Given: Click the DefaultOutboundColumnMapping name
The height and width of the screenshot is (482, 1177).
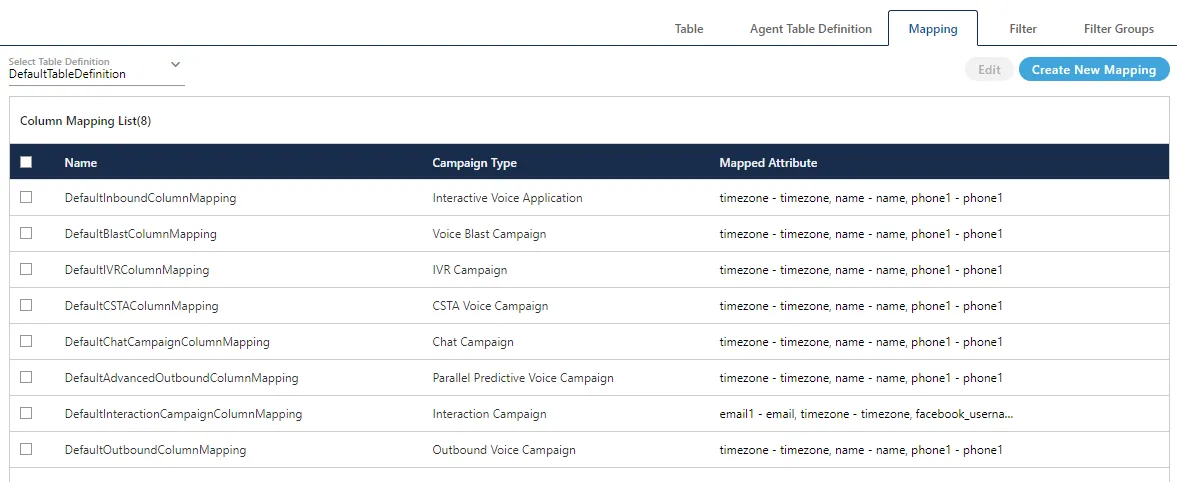Looking at the screenshot, I should pyautogui.click(x=155, y=450).
